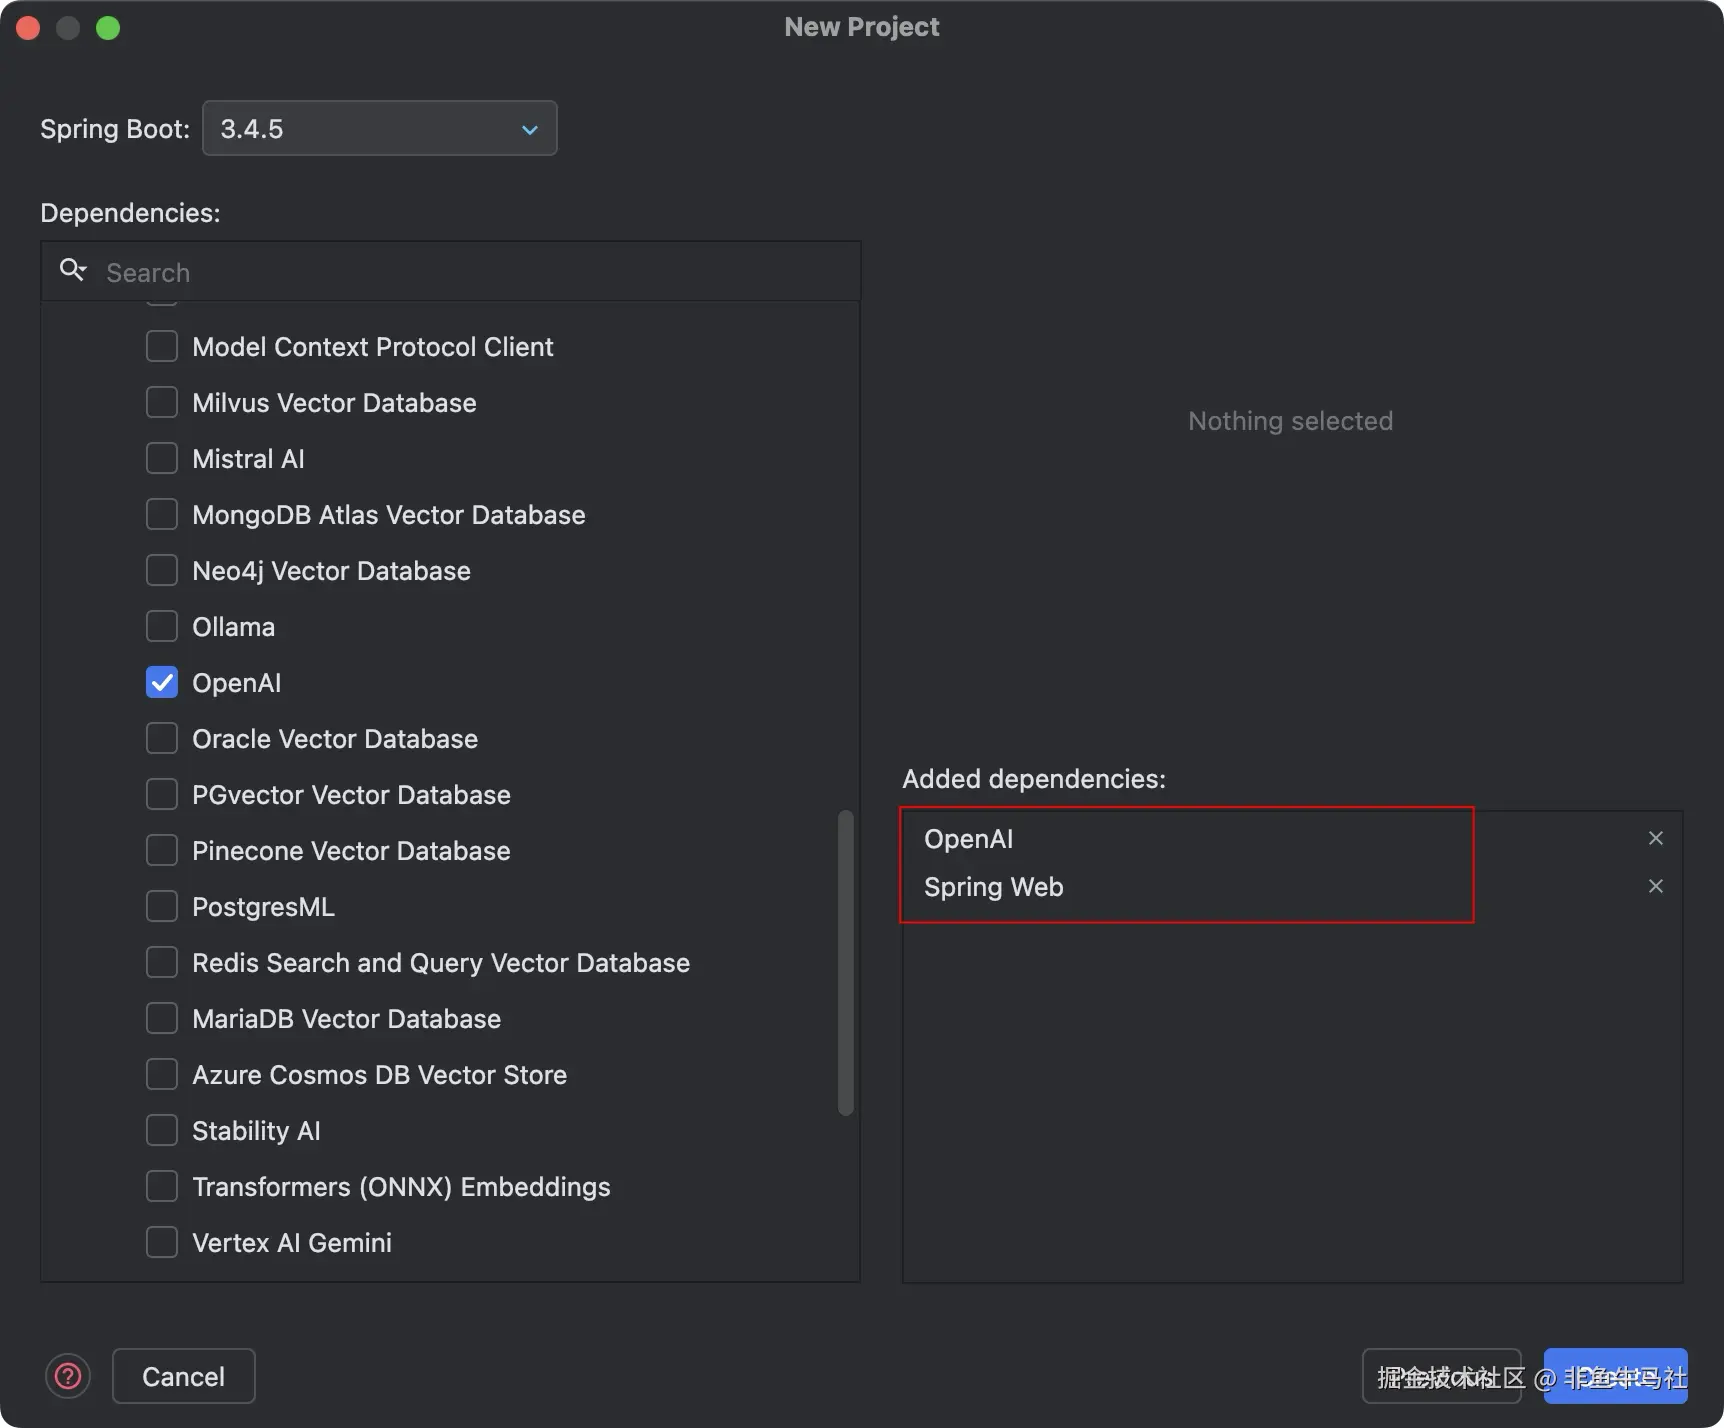Tick the Milvus Vector Database checkbox
This screenshot has height=1428, width=1724.
(x=162, y=402)
